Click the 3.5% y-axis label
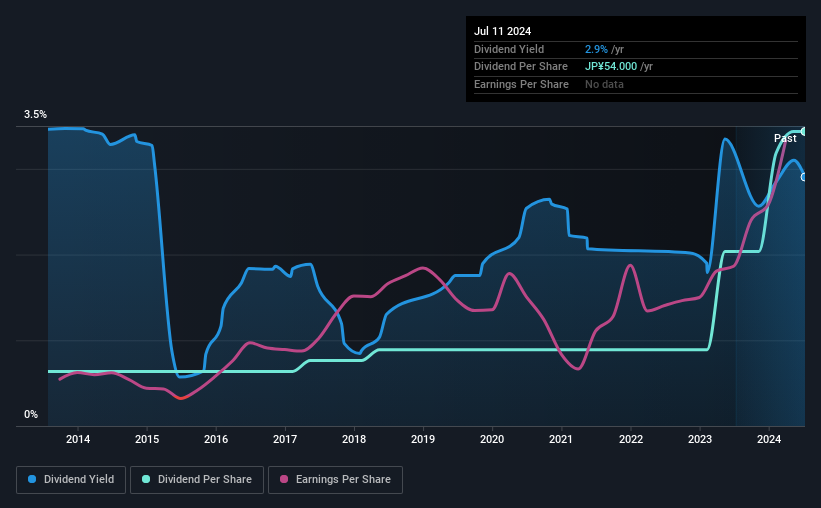 point(35,114)
